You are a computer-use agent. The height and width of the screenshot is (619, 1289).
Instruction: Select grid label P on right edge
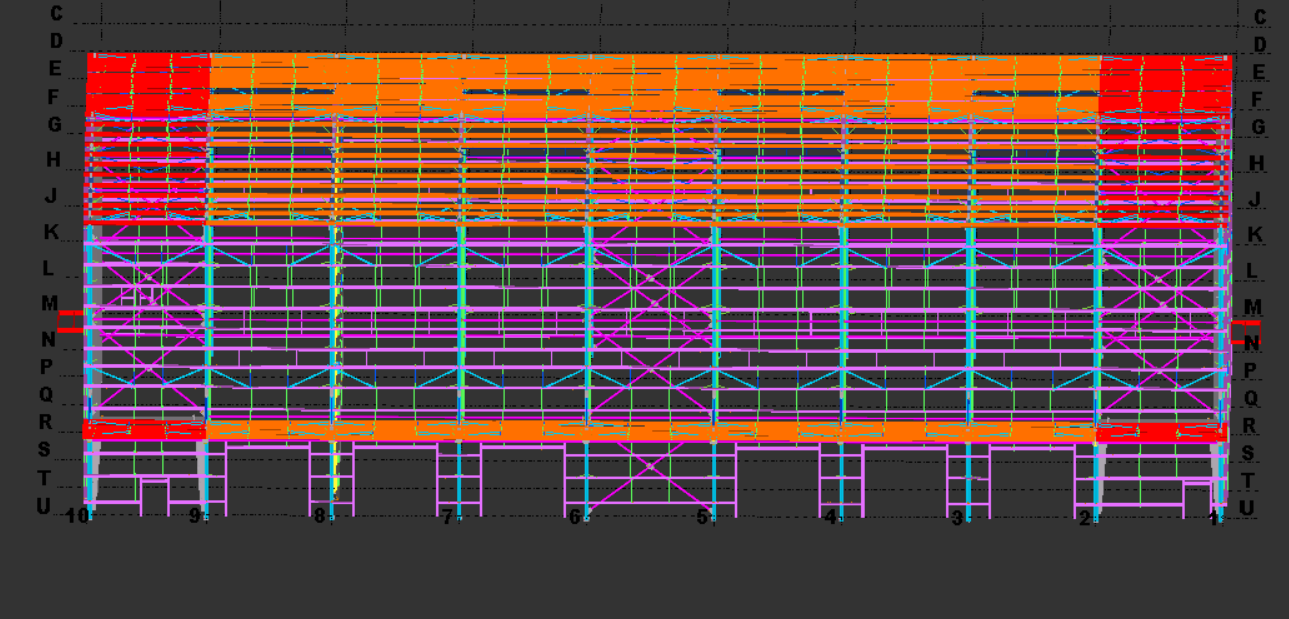pyautogui.click(x=1250, y=370)
